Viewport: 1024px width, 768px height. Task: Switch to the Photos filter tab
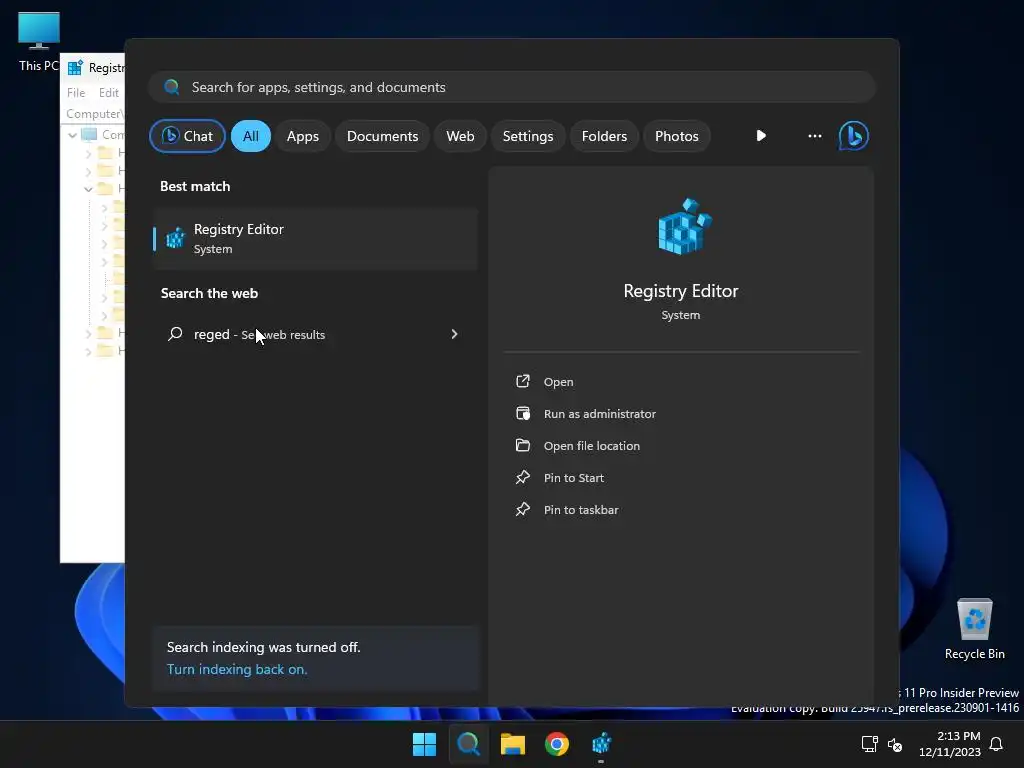pyautogui.click(x=677, y=136)
